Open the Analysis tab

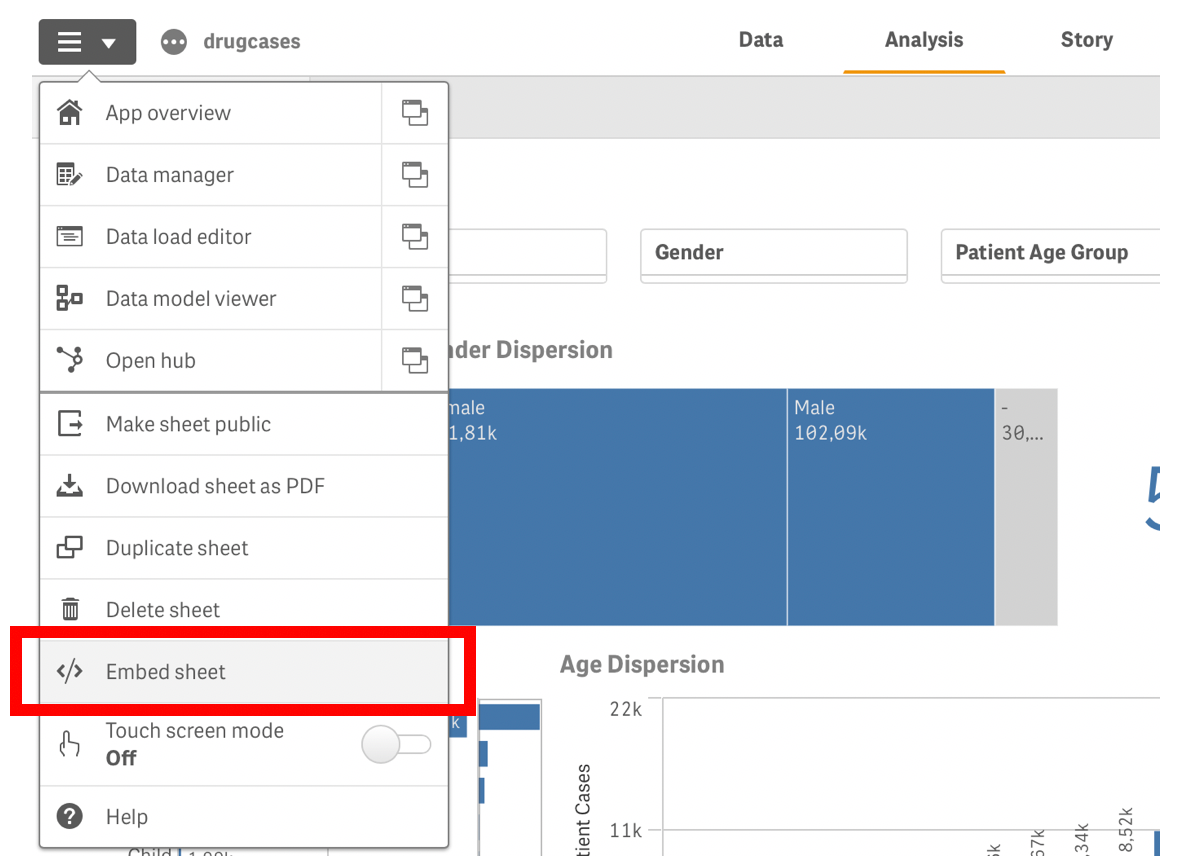click(924, 40)
